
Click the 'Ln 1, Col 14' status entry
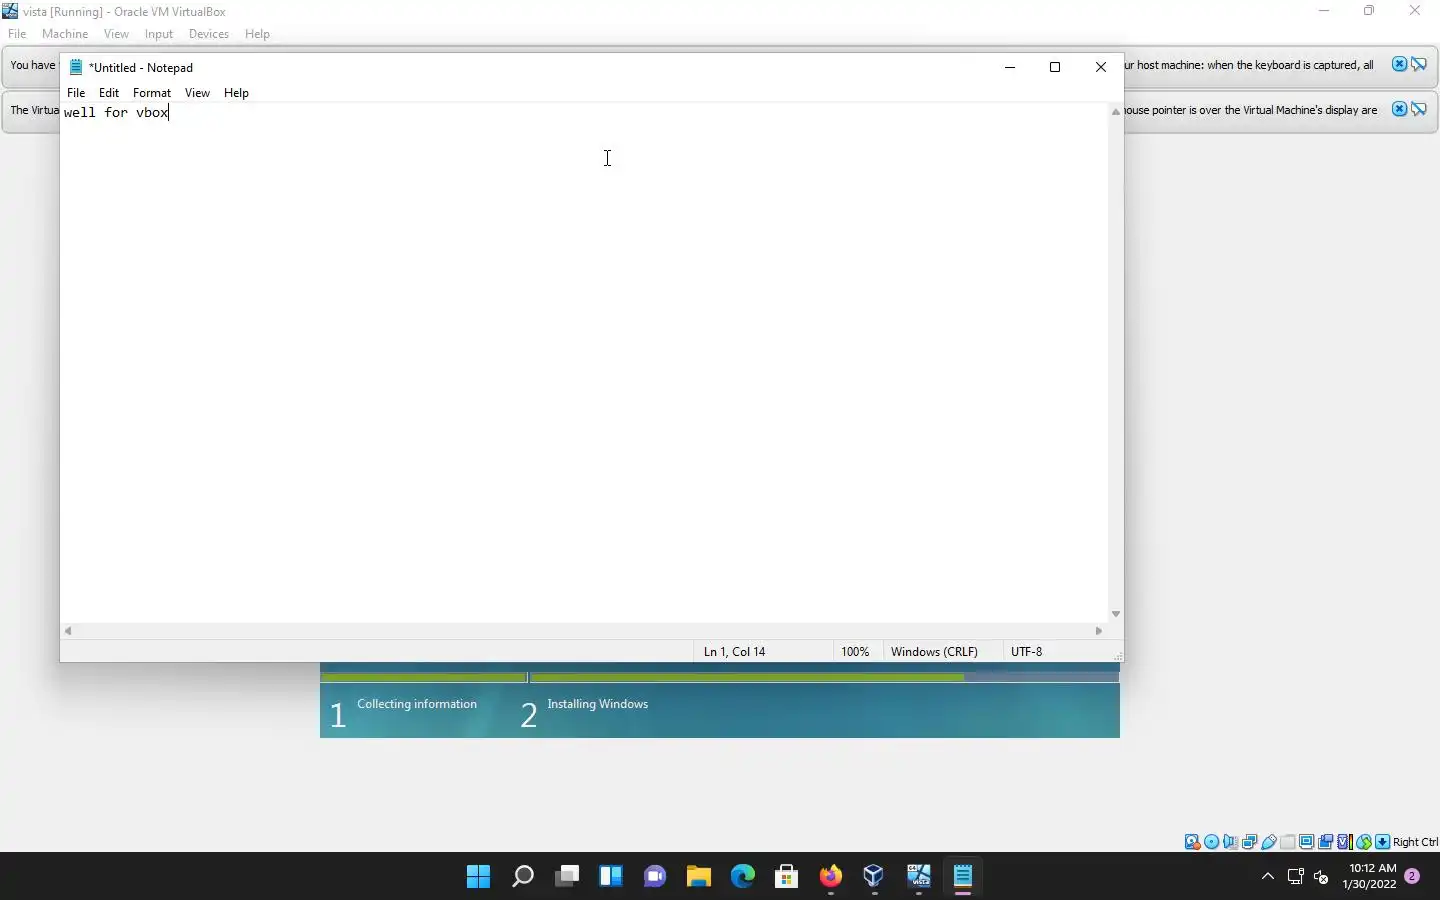coord(734,652)
